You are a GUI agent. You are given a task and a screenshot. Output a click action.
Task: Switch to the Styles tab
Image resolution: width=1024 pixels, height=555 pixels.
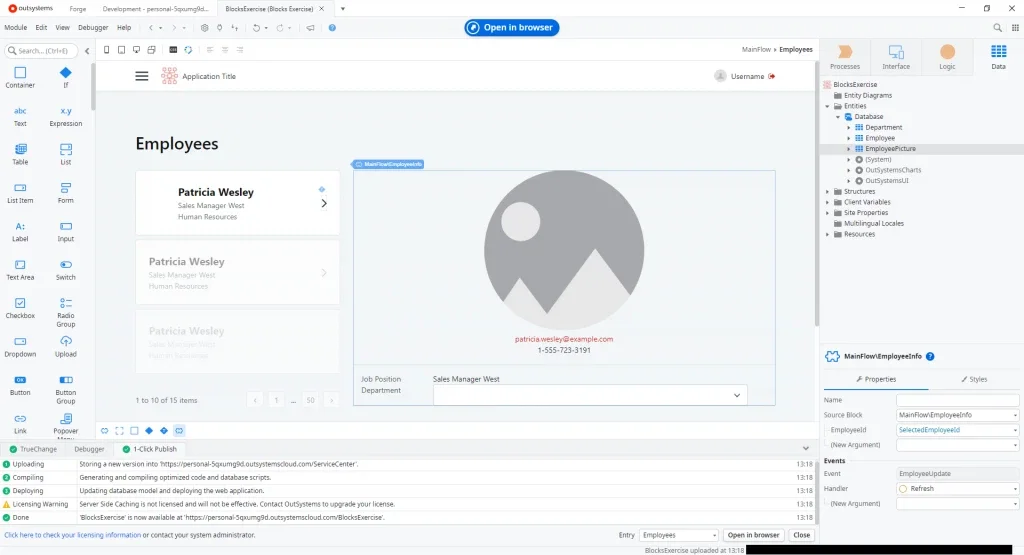tap(972, 379)
